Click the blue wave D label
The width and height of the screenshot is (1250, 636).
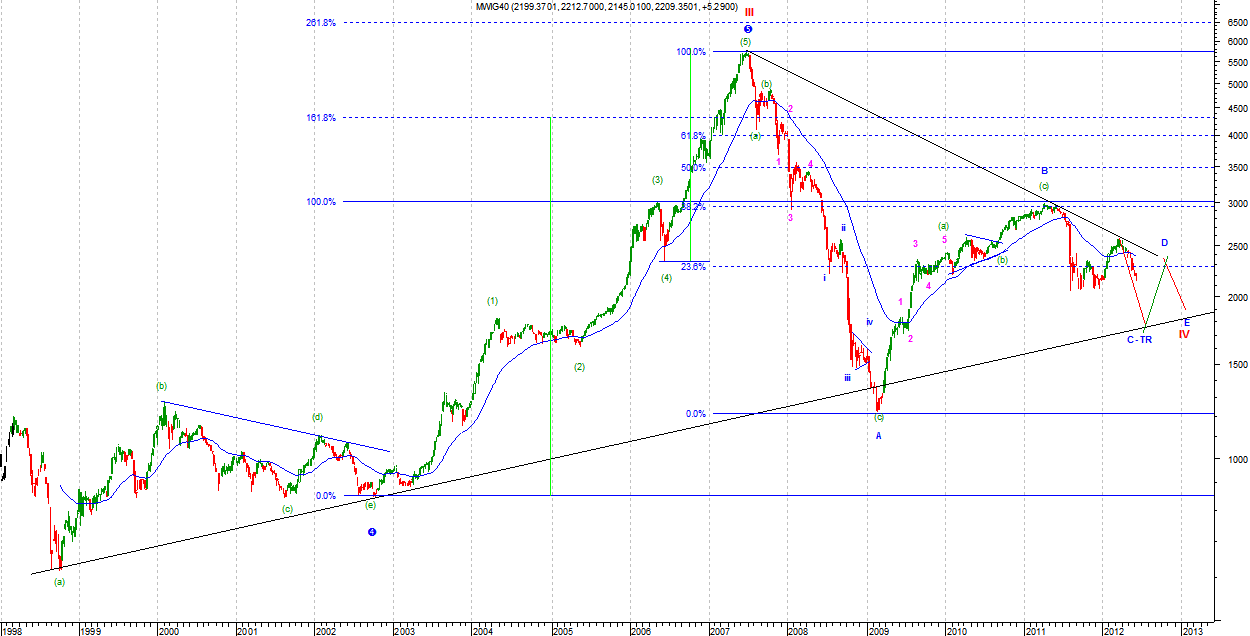[x=1164, y=243]
